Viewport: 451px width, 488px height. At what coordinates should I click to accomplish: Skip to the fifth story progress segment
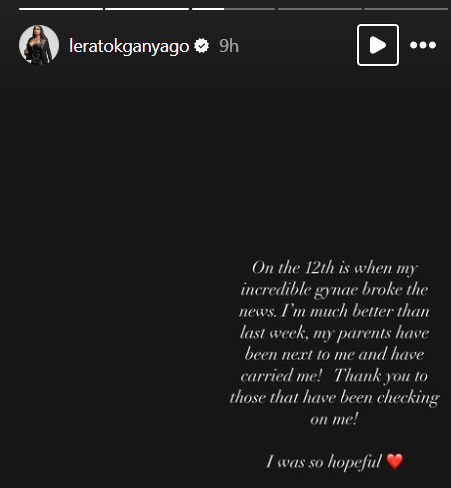(x=406, y=9)
